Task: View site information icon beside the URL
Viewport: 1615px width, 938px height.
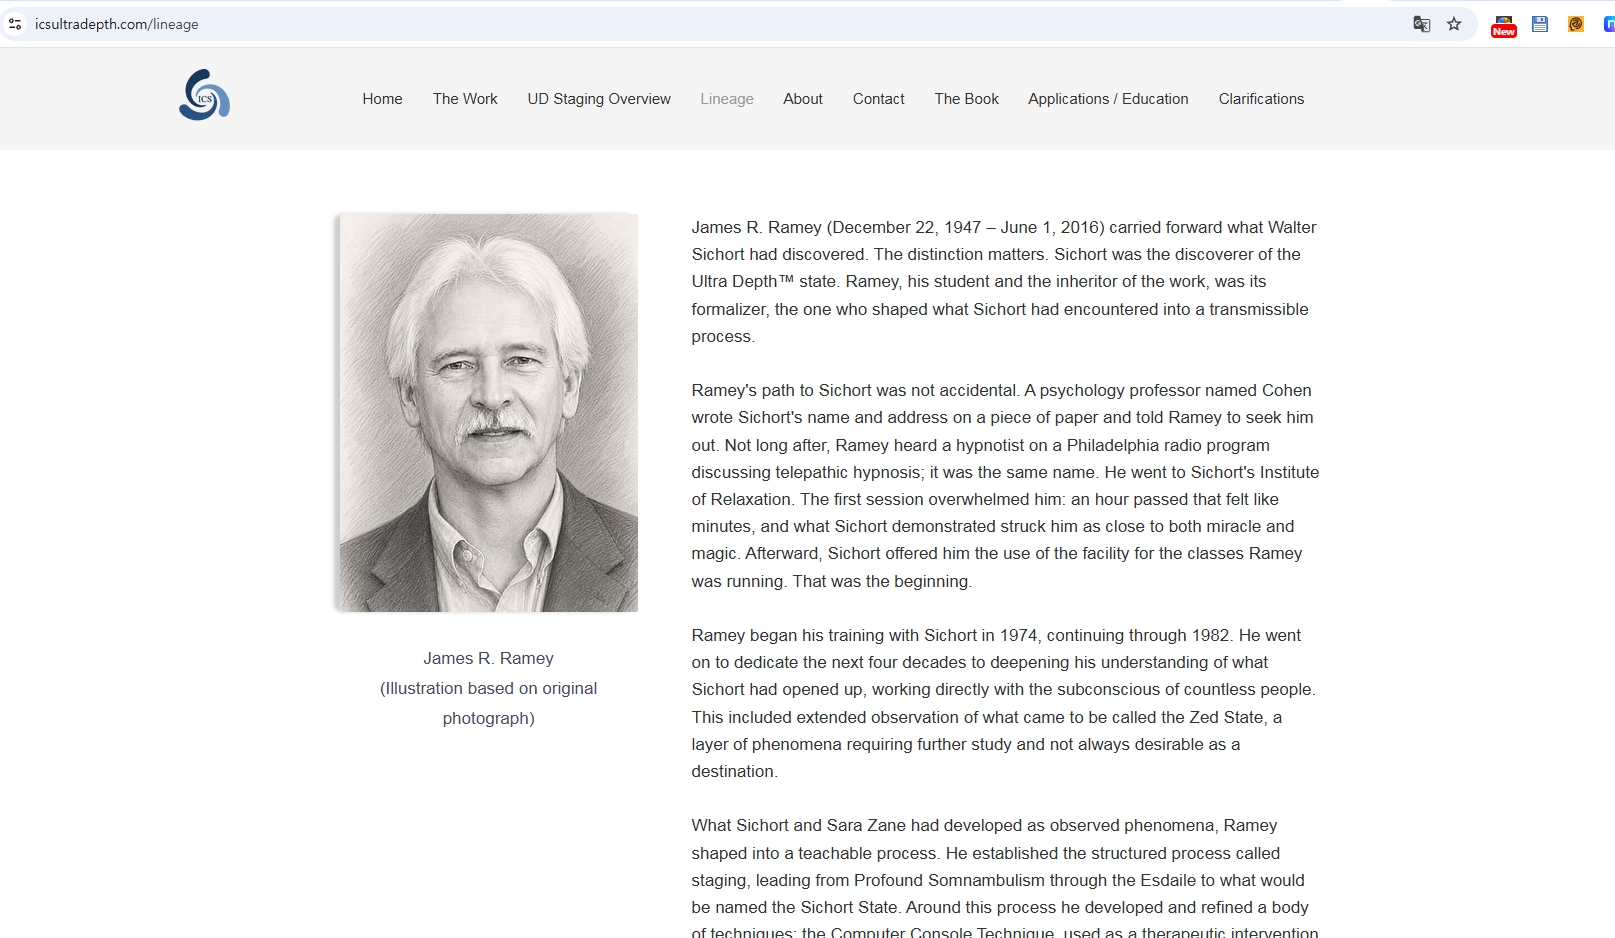Action: click(15, 24)
